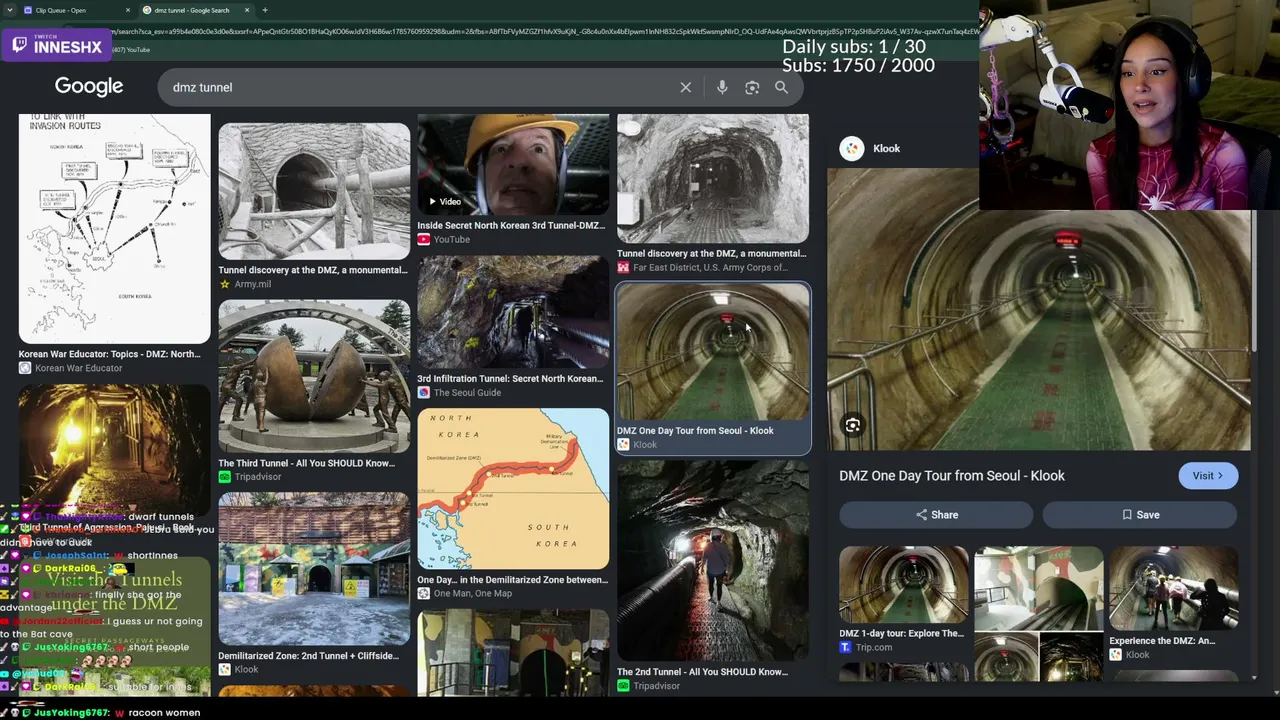
Task: Open a new browser tab
Action: pyautogui.click(x=265, y=10)
